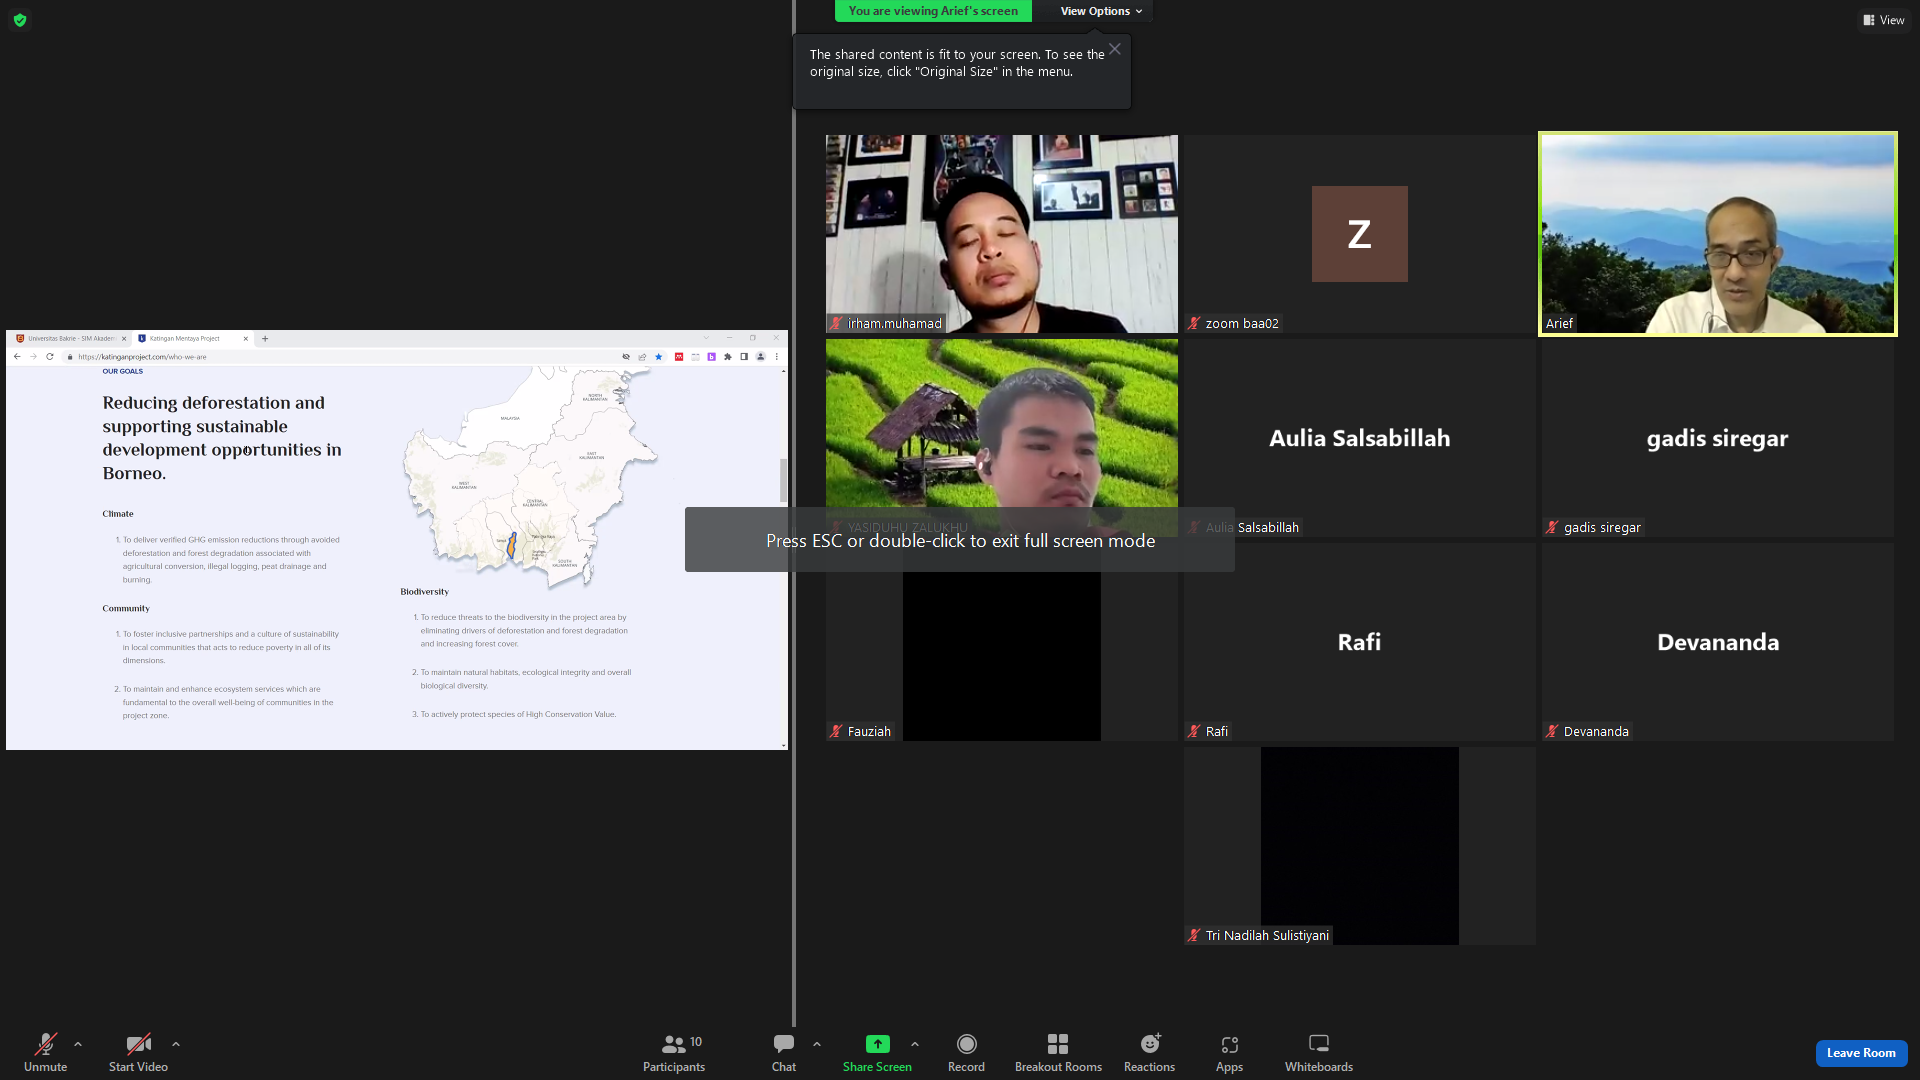
Task: Open the extensions puzzle icon in shared browser
Action: (728, 357)
